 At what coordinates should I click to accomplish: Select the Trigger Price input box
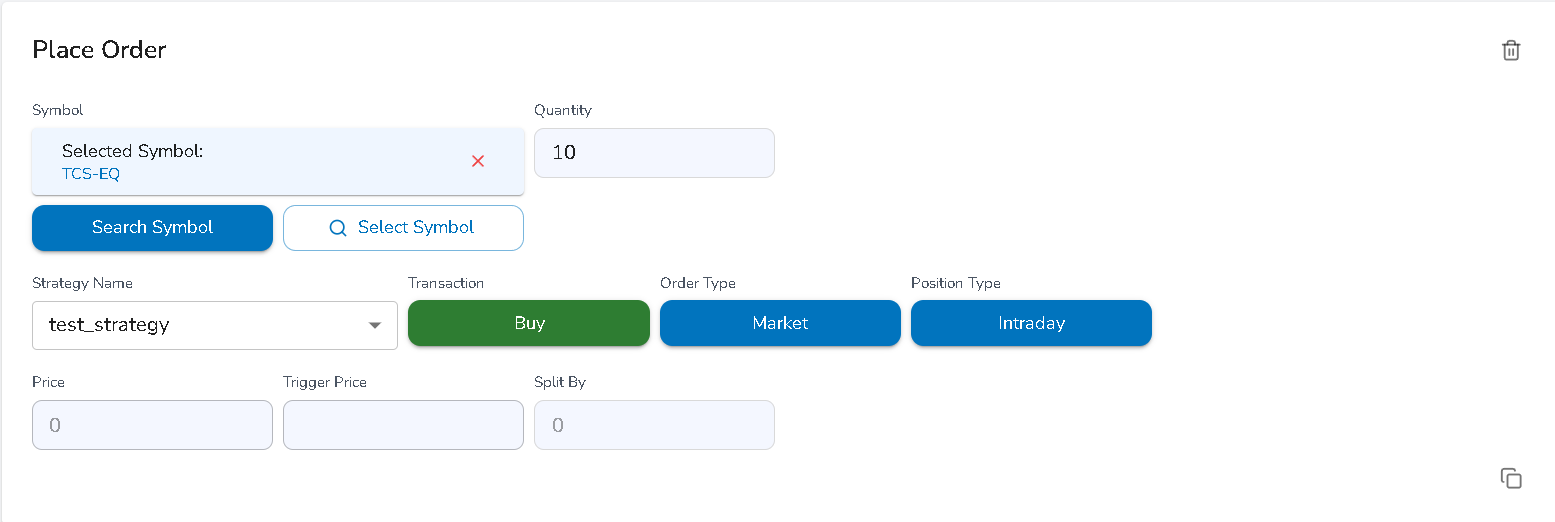click(403, 425)
